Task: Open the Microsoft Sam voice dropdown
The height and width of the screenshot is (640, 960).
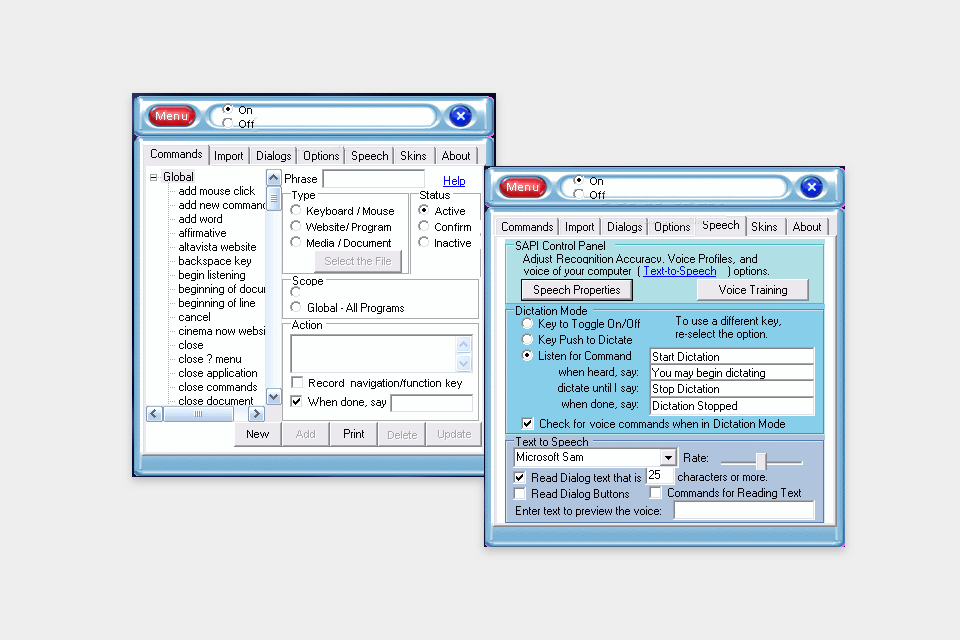Action: point(668,457)
